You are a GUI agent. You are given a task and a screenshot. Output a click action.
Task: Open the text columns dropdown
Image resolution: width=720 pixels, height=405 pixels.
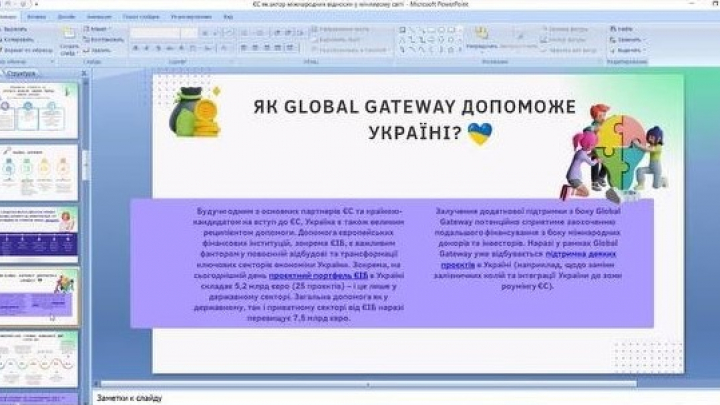tap(290, 48)
